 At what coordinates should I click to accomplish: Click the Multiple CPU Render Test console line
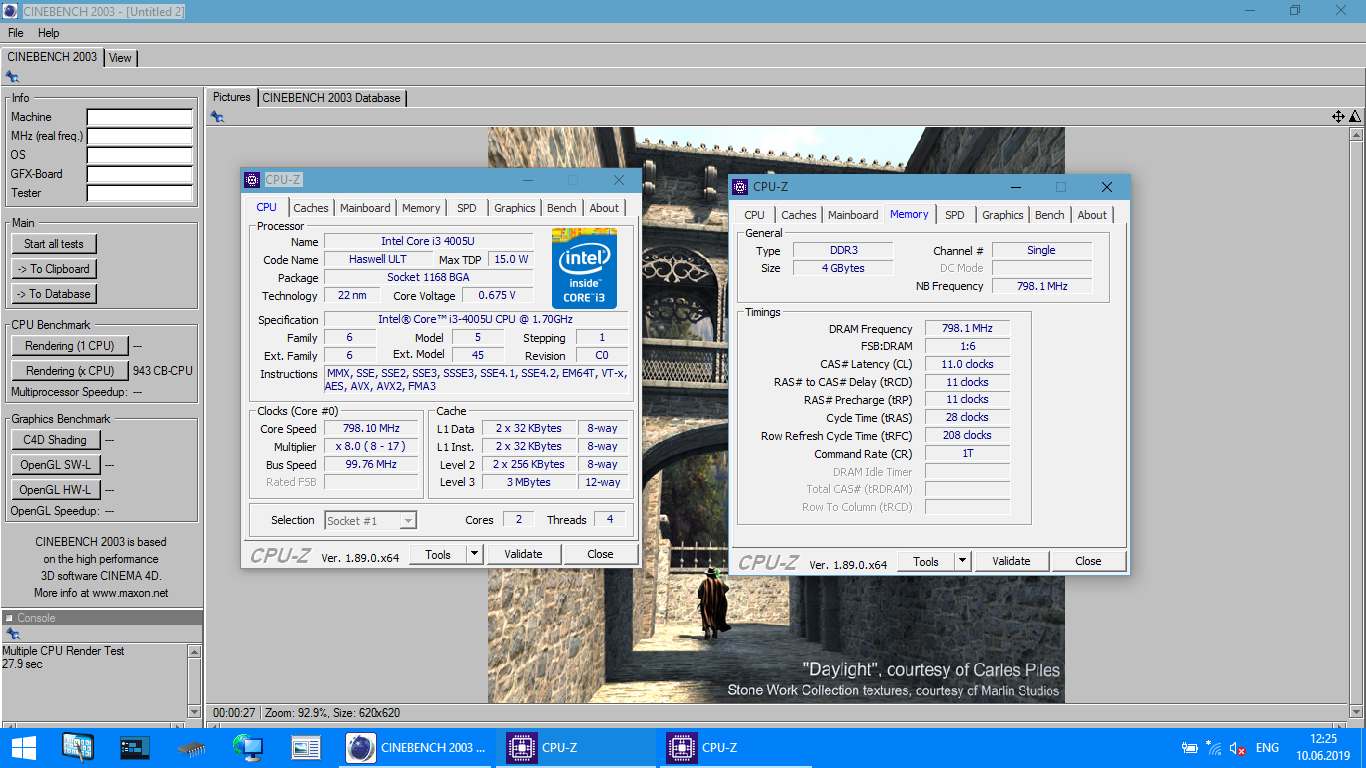point(63,651)
